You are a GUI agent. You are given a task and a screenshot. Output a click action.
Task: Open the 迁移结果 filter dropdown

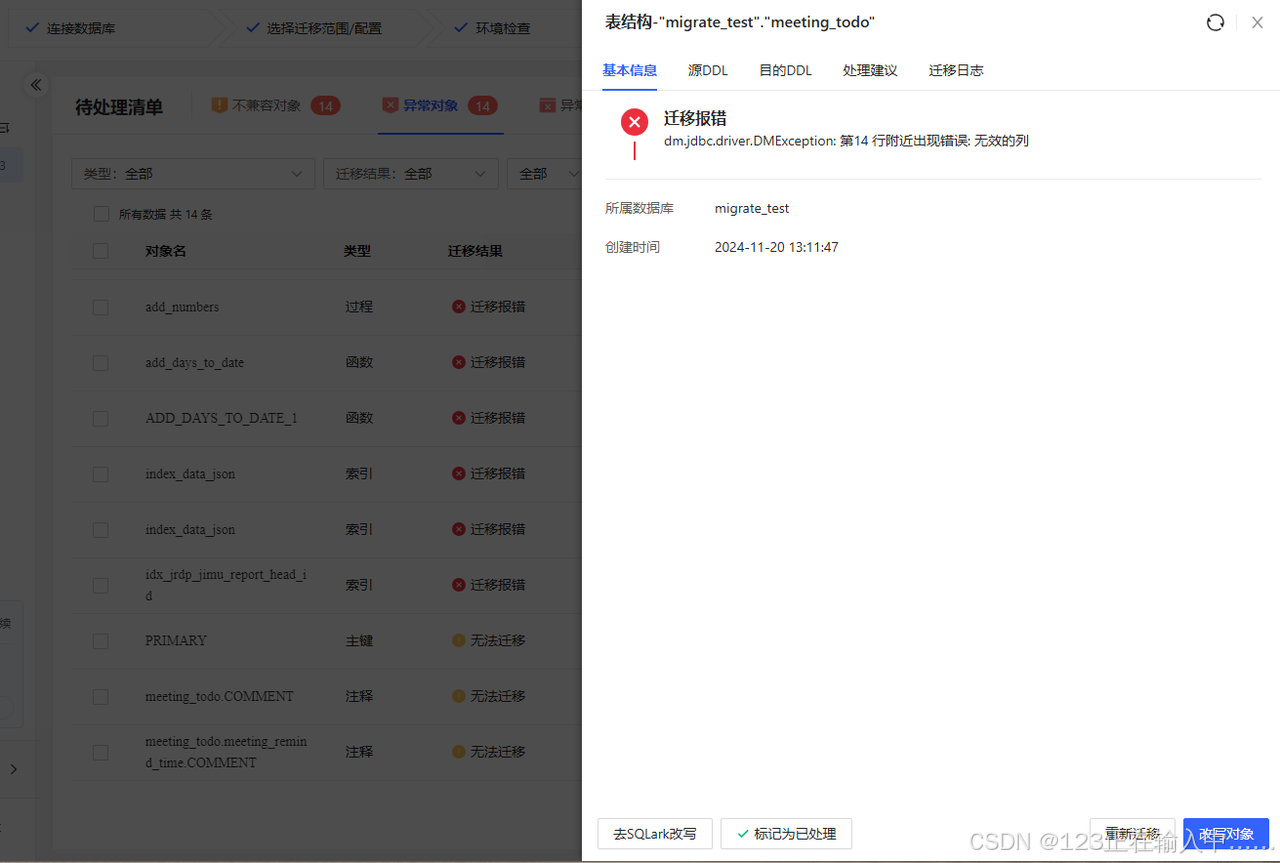[410, 173]
